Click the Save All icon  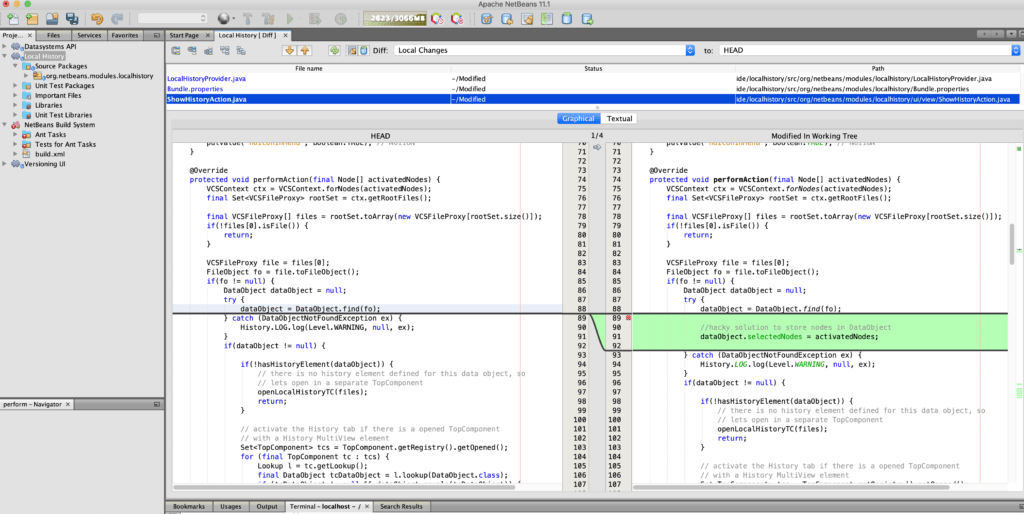click(72, 18)
